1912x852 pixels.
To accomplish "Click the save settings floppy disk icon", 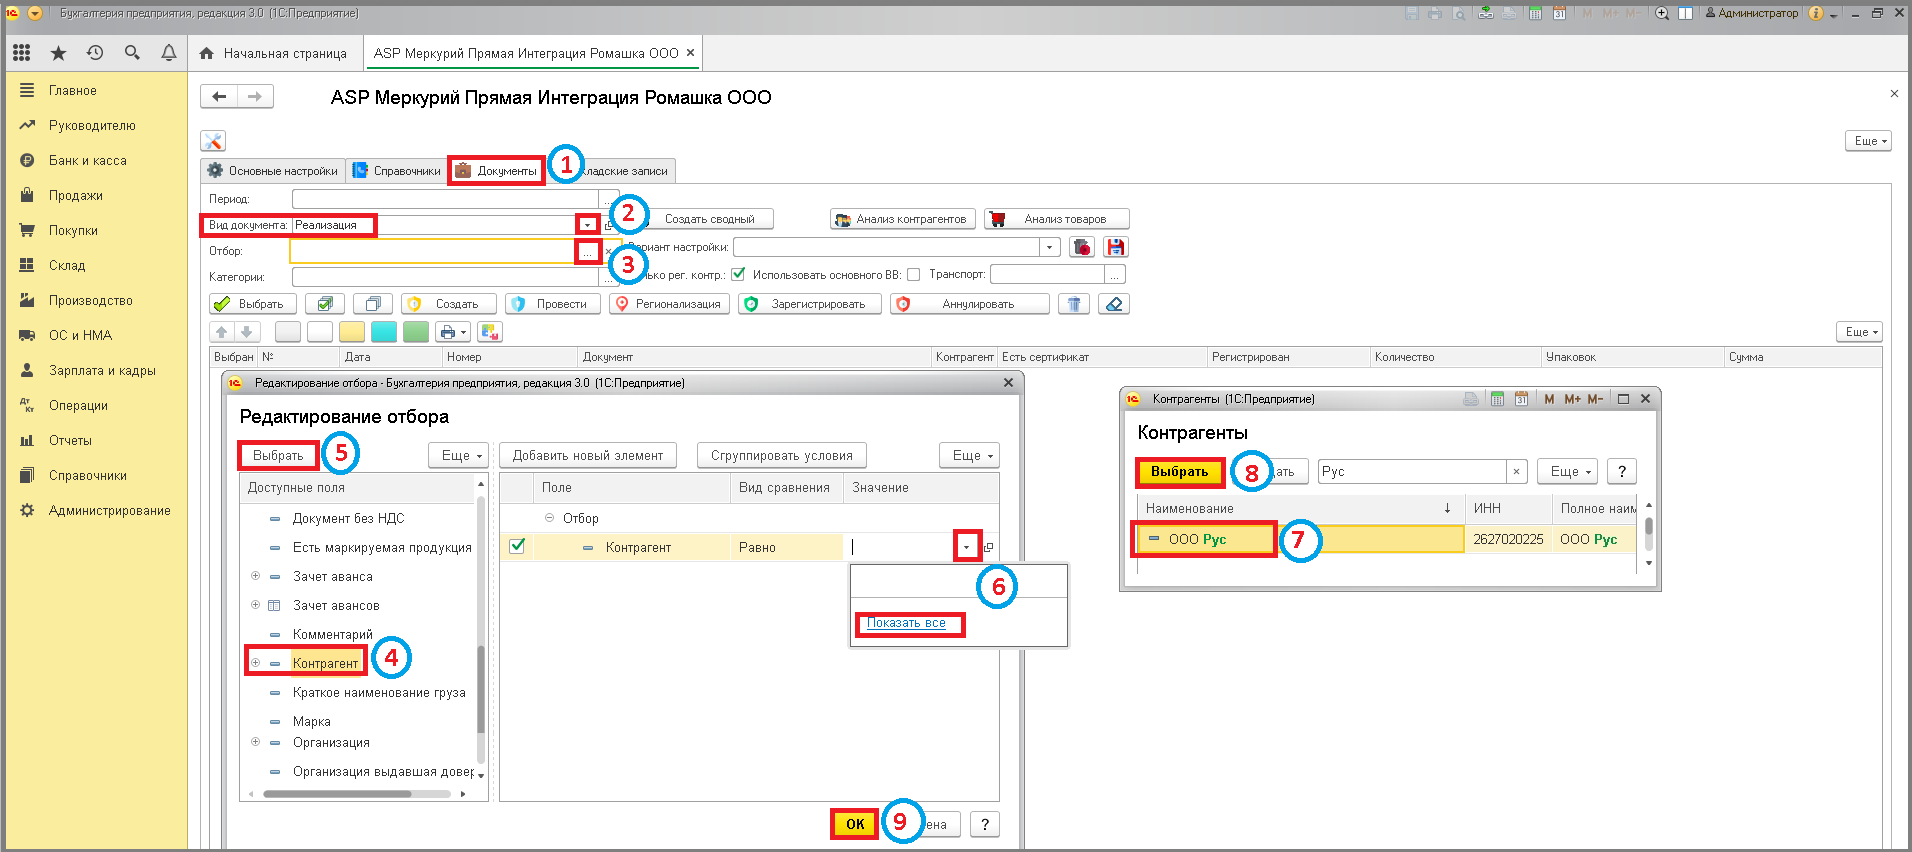I will click(1116, 247).
